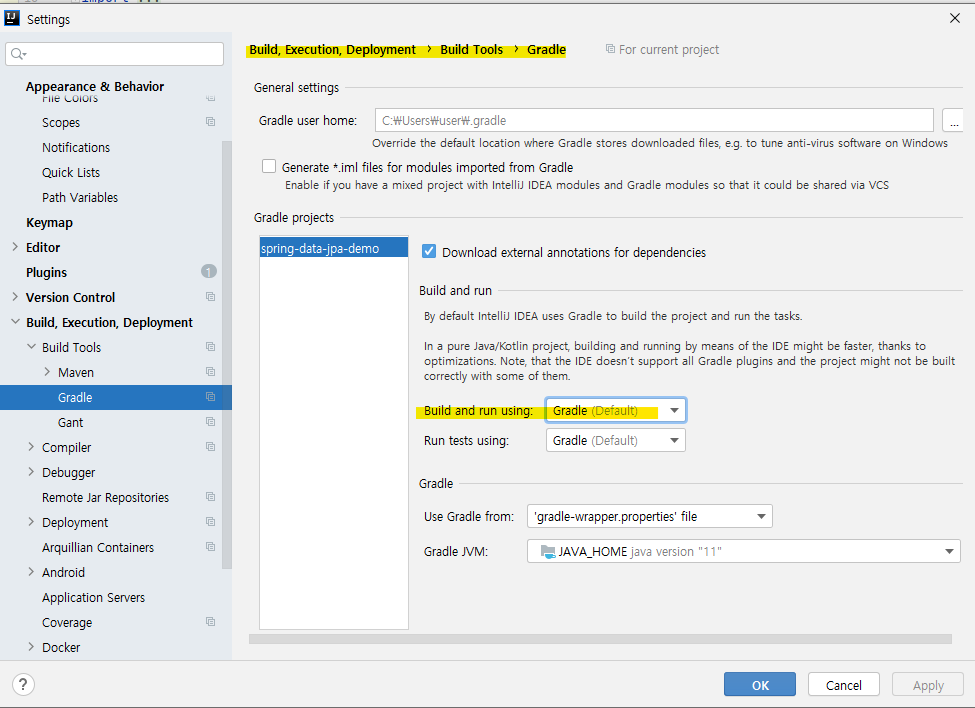Select Scopes settings item

pos(61,122)
